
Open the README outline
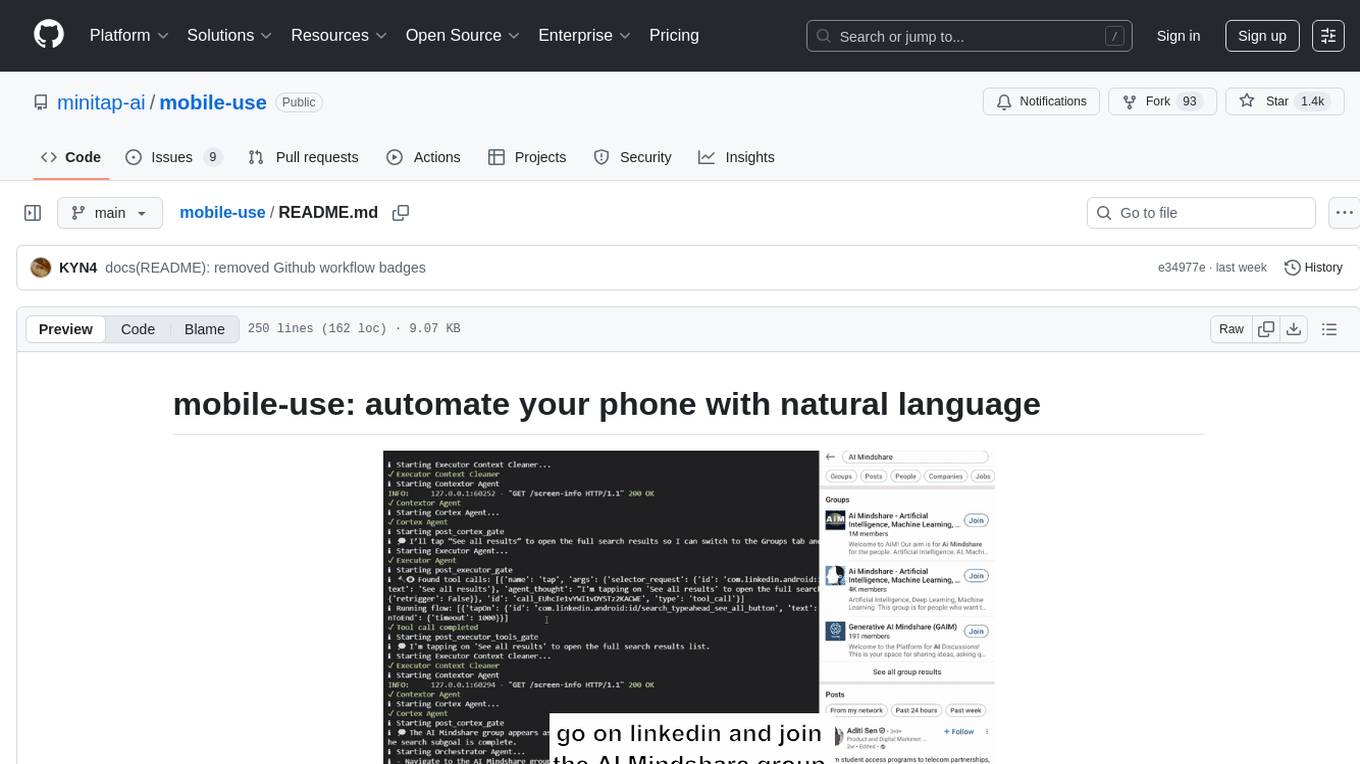[1329, 329]
